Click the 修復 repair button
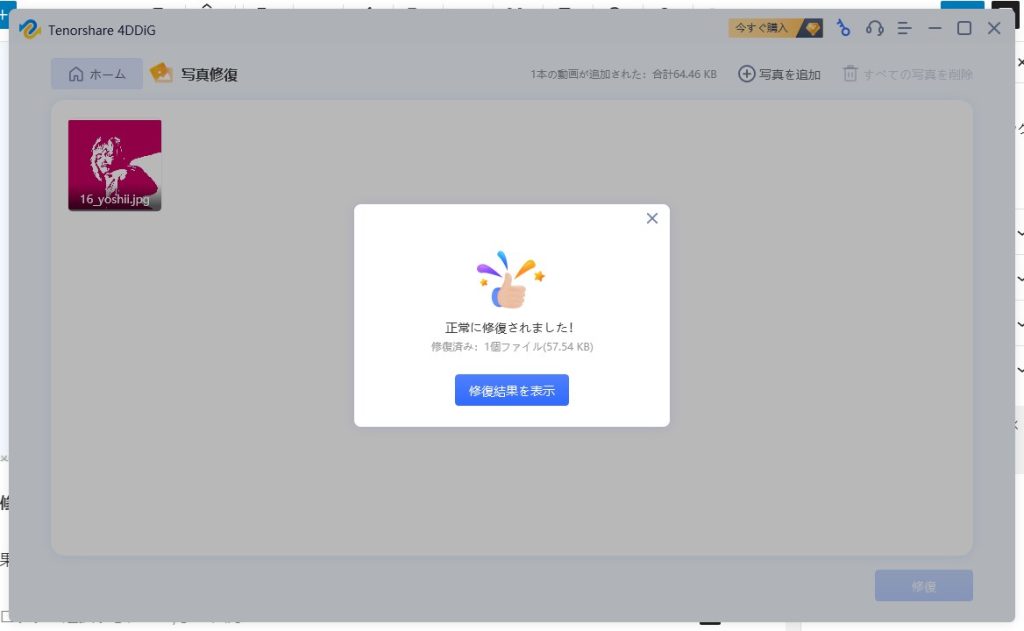Screen dimensions: 1024x631 [x=923, y=586]
